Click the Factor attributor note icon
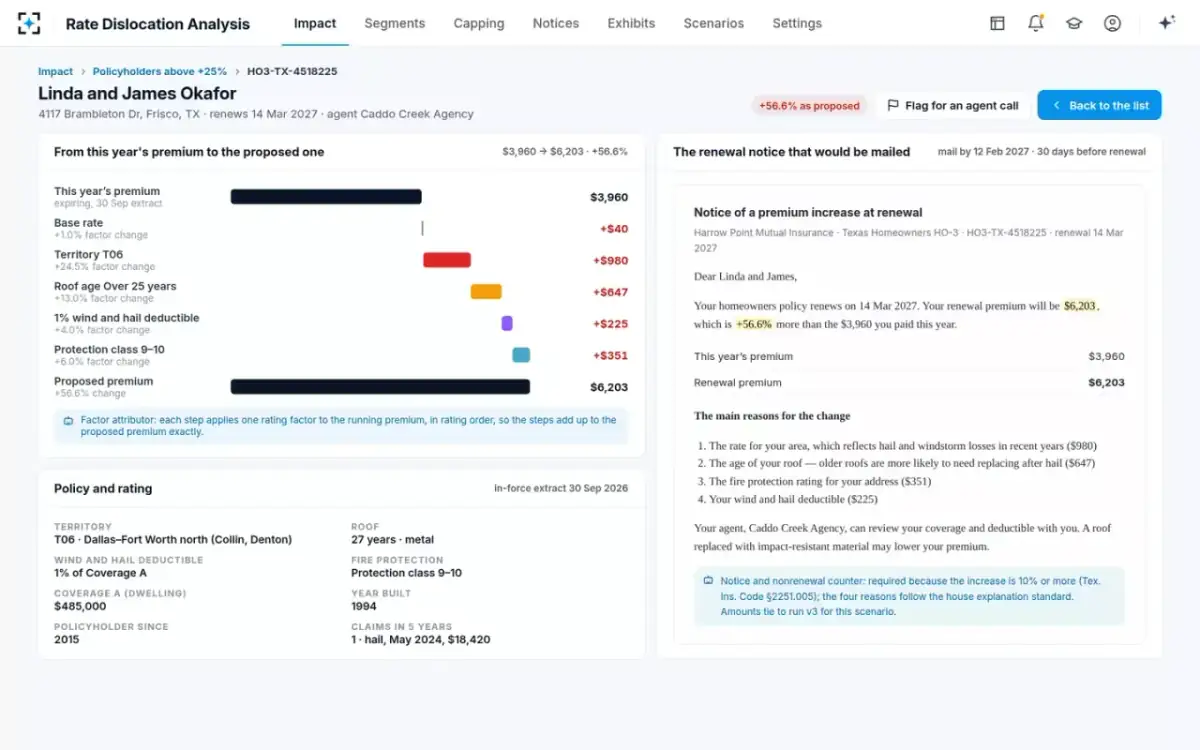The width and height of the screenshot is (1200, 750). [x=68, y=421]
